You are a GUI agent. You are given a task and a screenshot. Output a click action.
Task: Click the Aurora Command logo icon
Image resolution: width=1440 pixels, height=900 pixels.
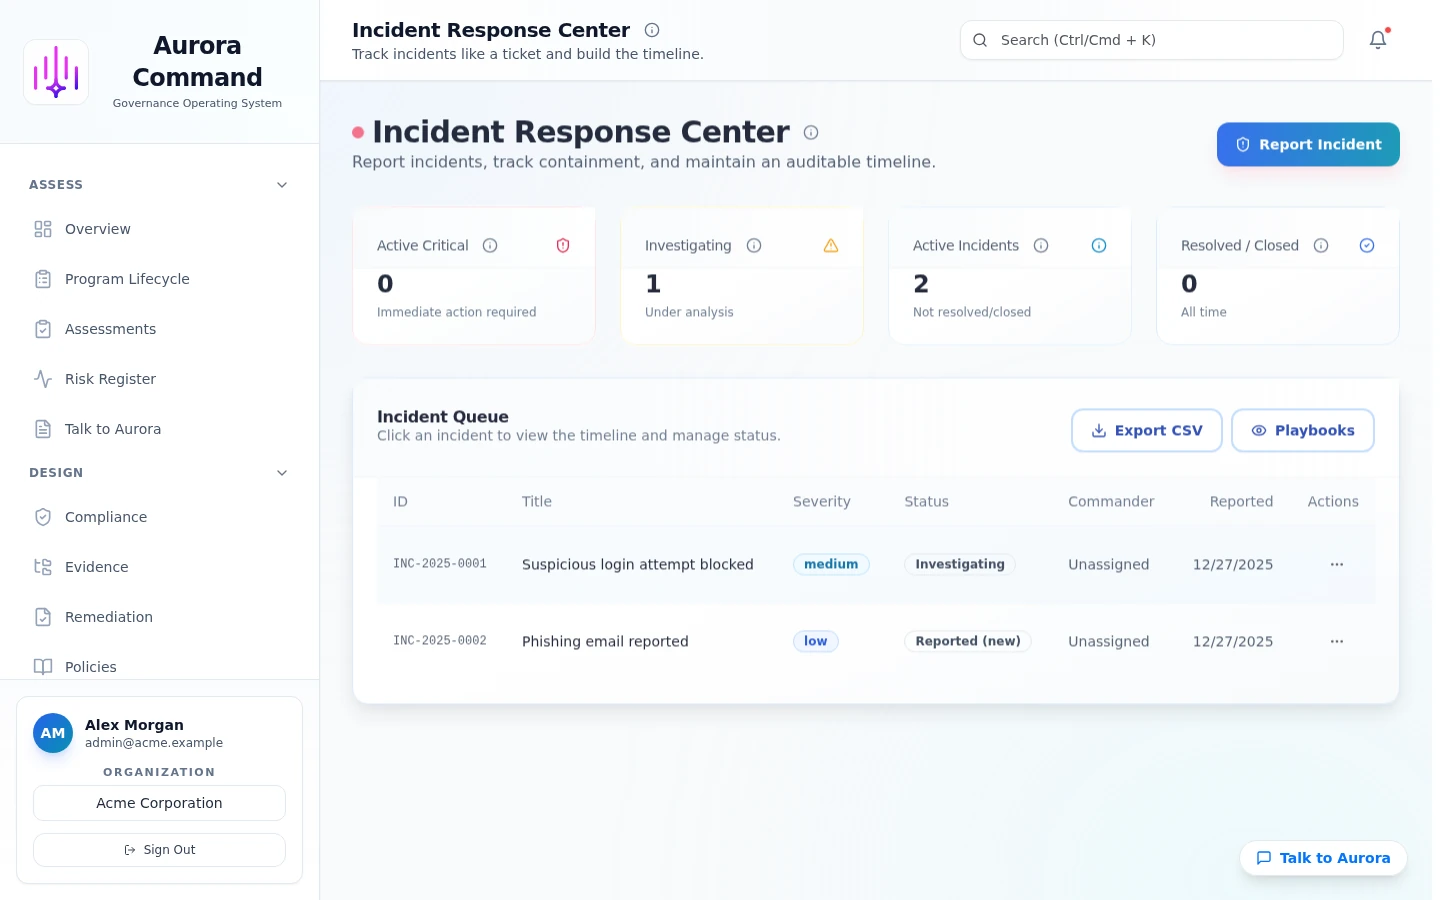56,72
